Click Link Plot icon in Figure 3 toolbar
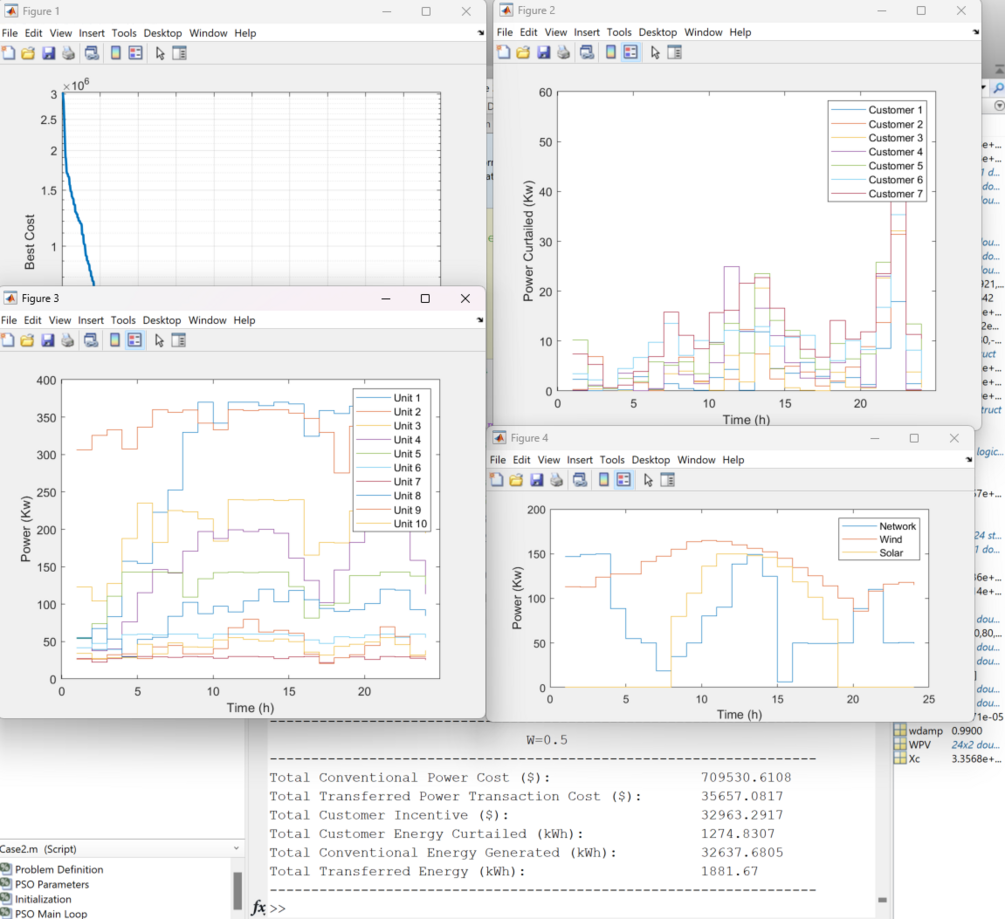The width and height of the screenshot is (1005, 919). point(91,340)
